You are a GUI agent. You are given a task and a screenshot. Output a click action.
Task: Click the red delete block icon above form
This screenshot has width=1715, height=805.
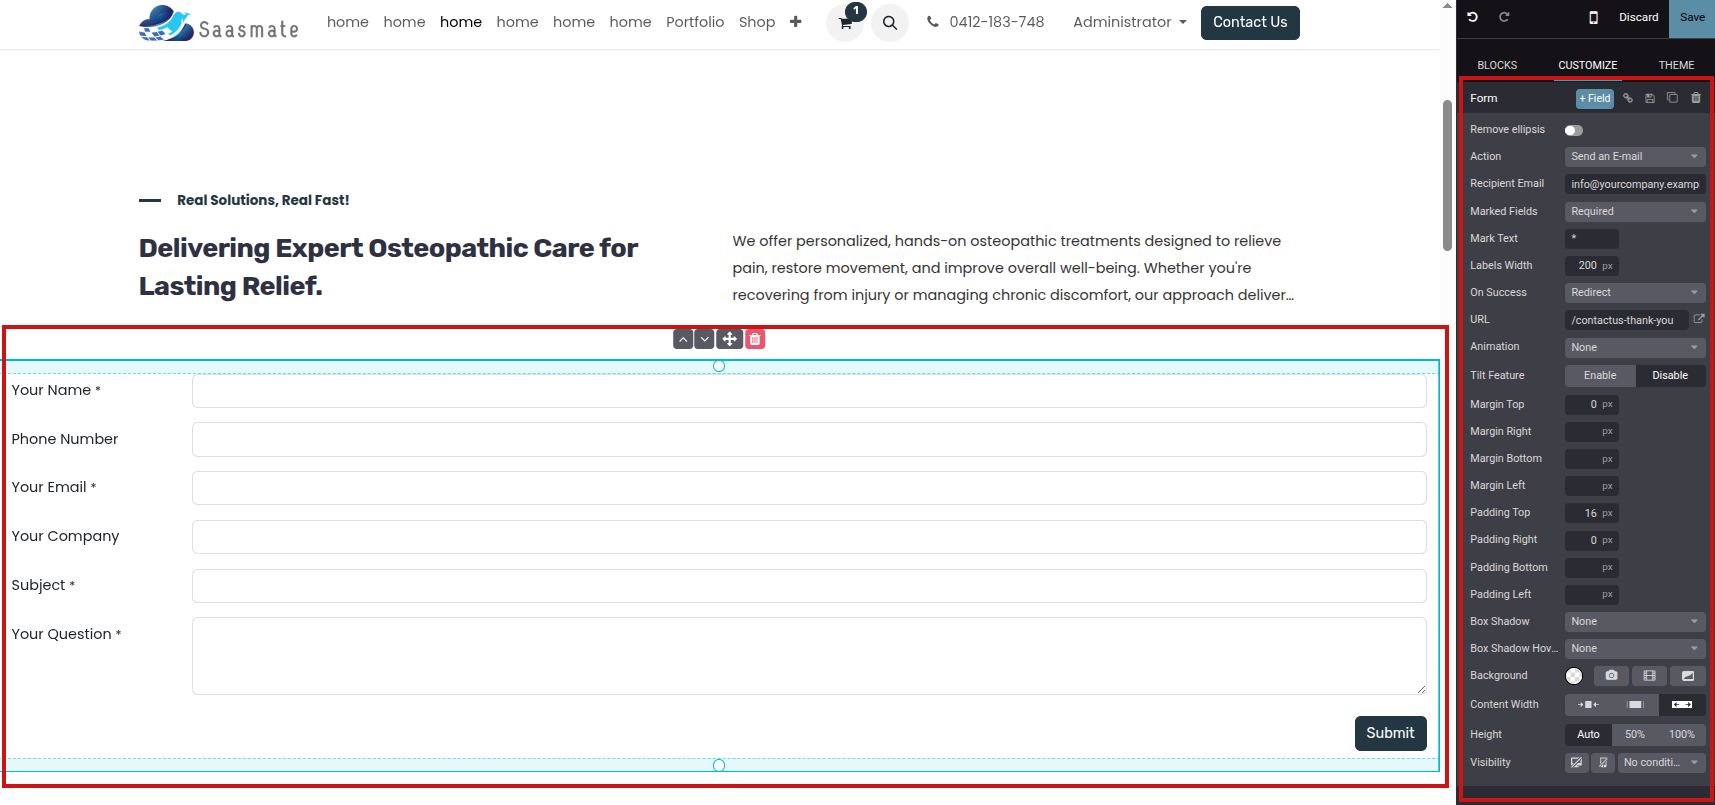755,339
